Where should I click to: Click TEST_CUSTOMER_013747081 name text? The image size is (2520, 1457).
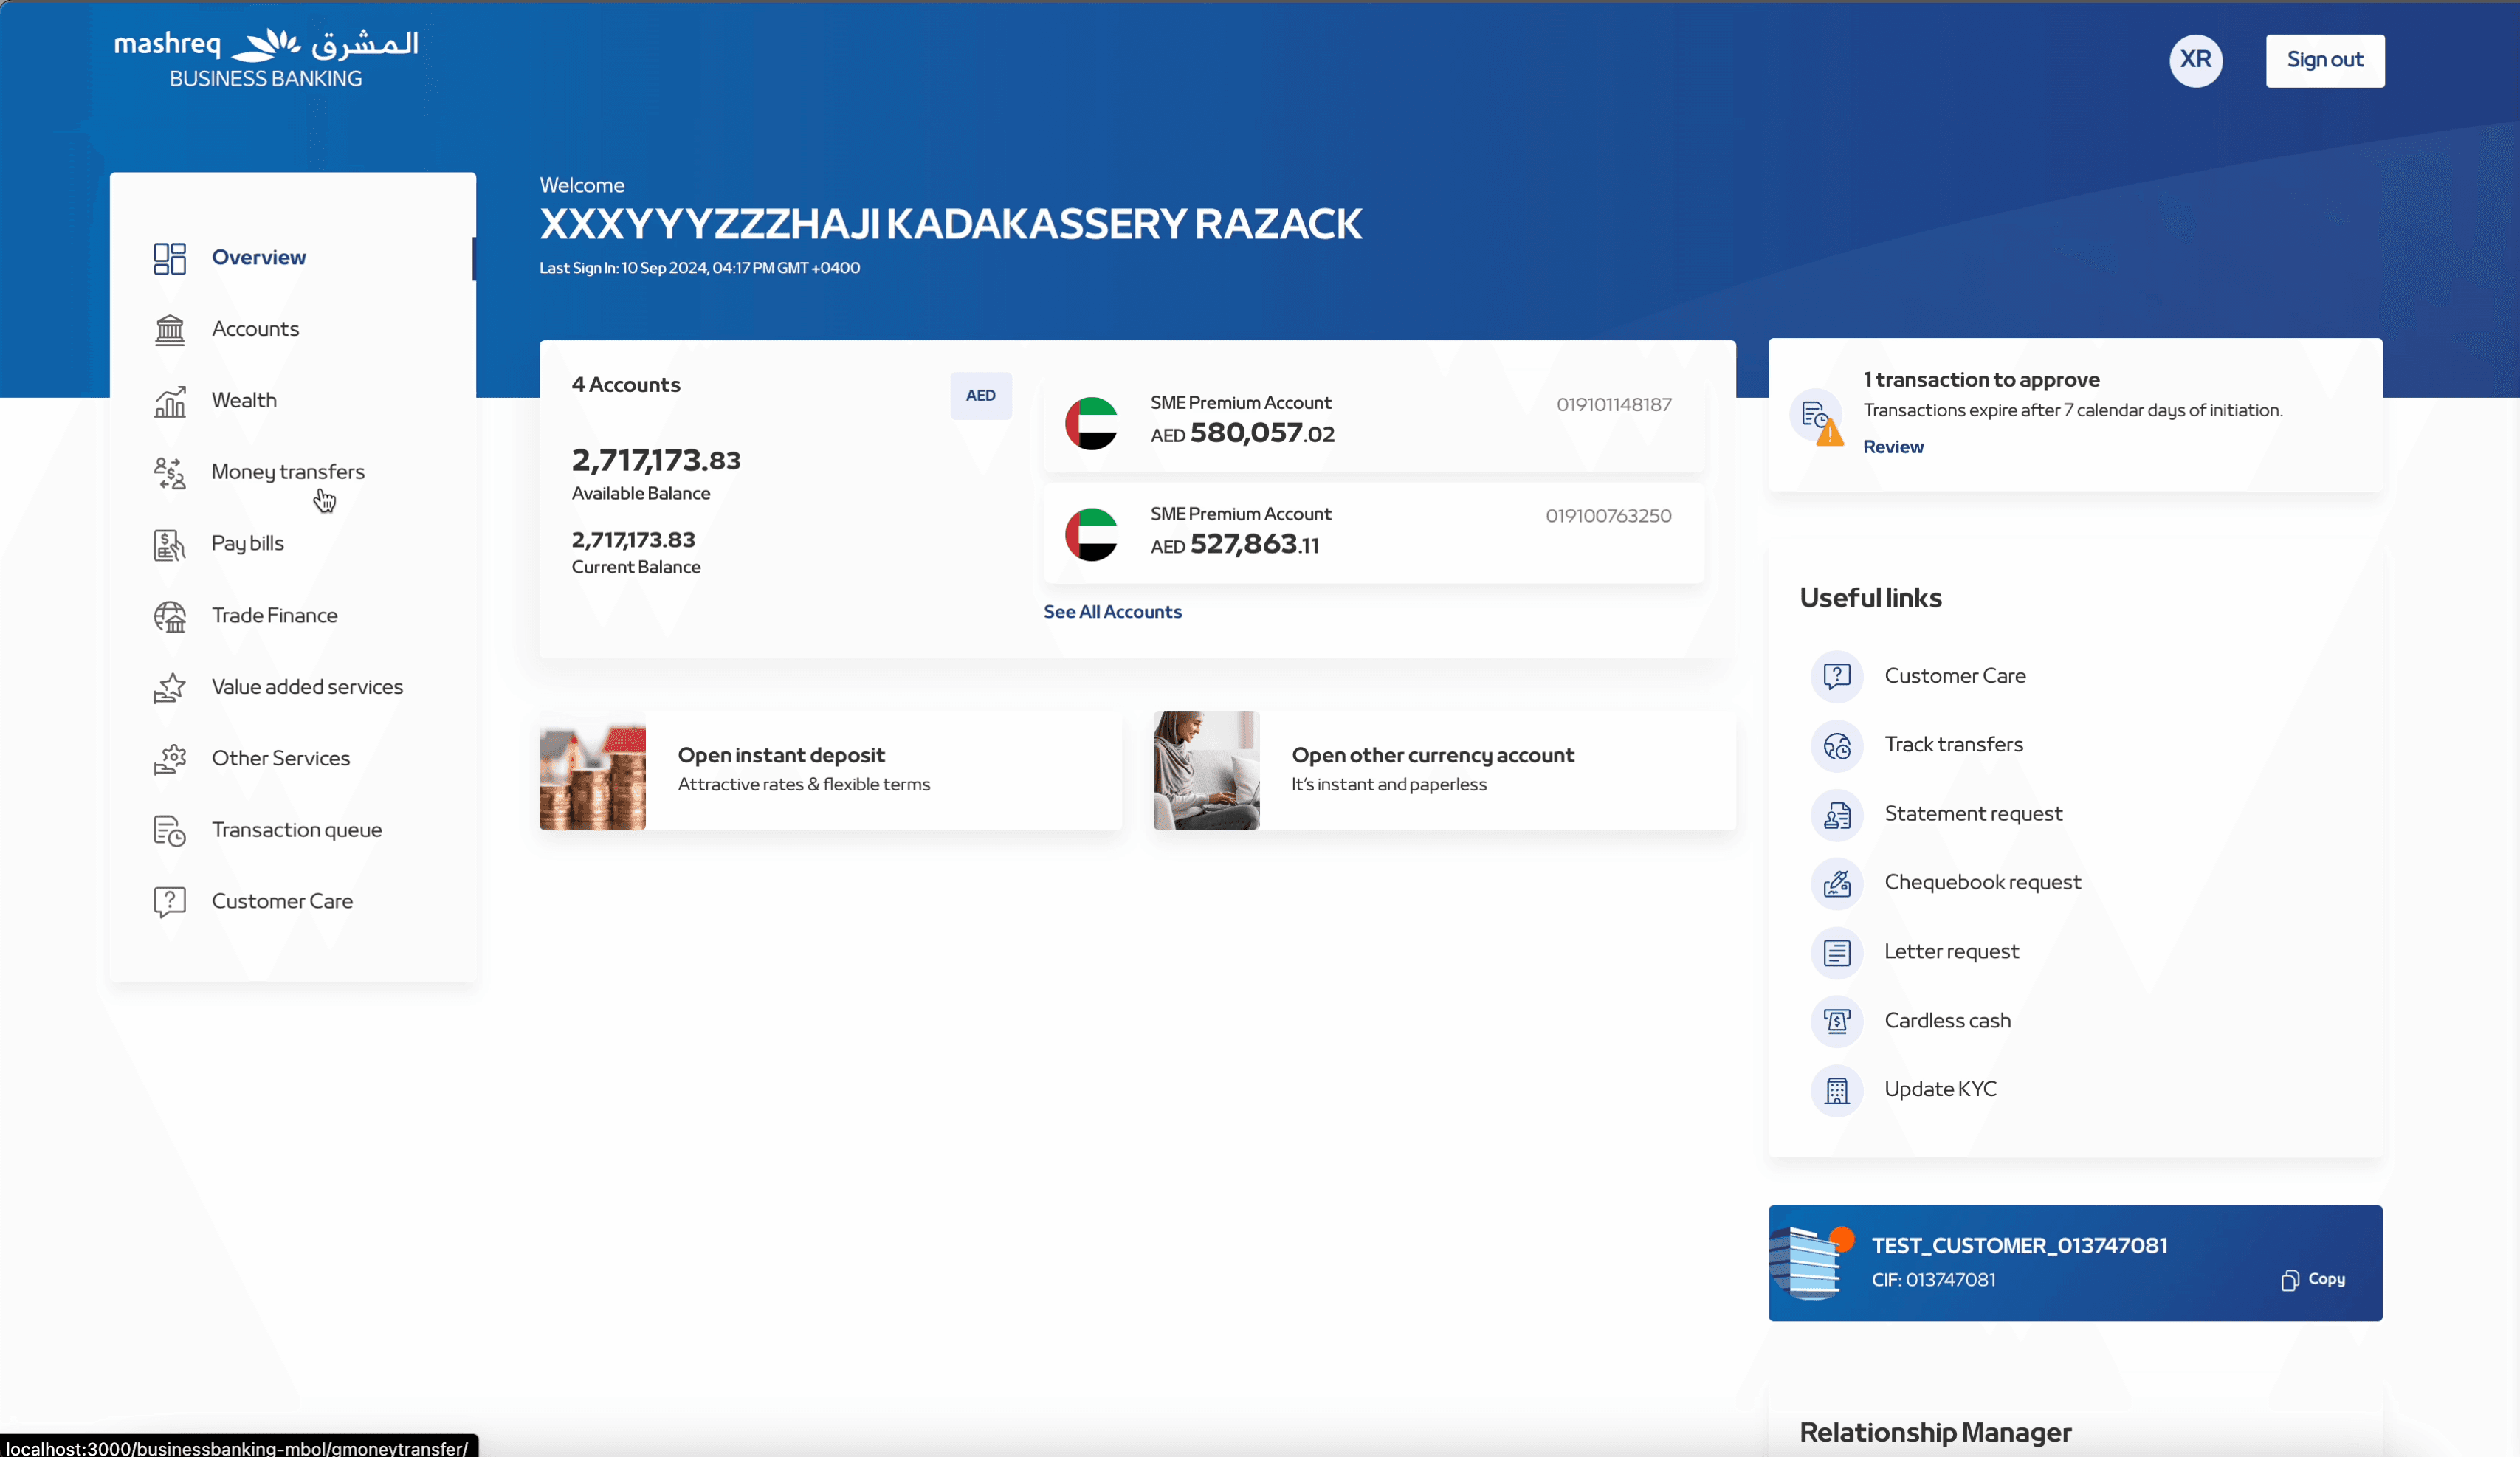coord(2019,1246)
